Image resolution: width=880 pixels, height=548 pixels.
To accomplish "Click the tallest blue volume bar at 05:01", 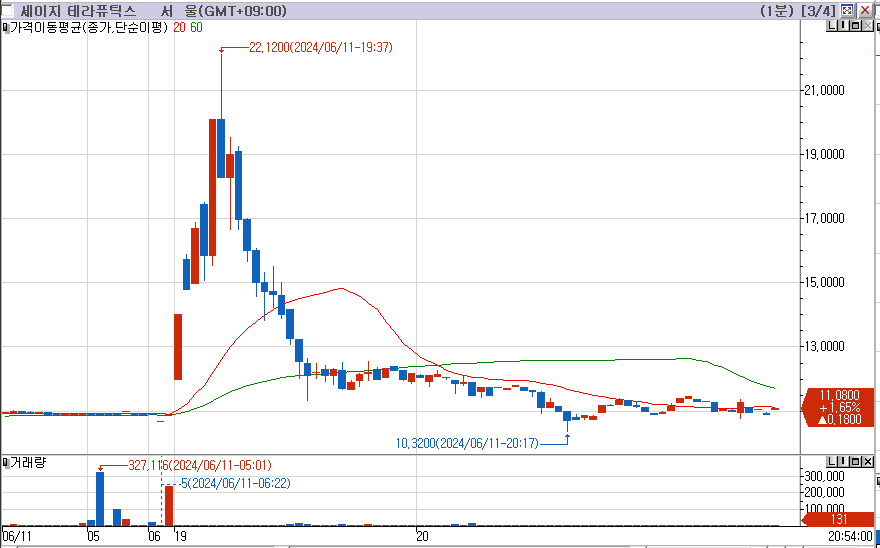I will click(x=100, y=499).
